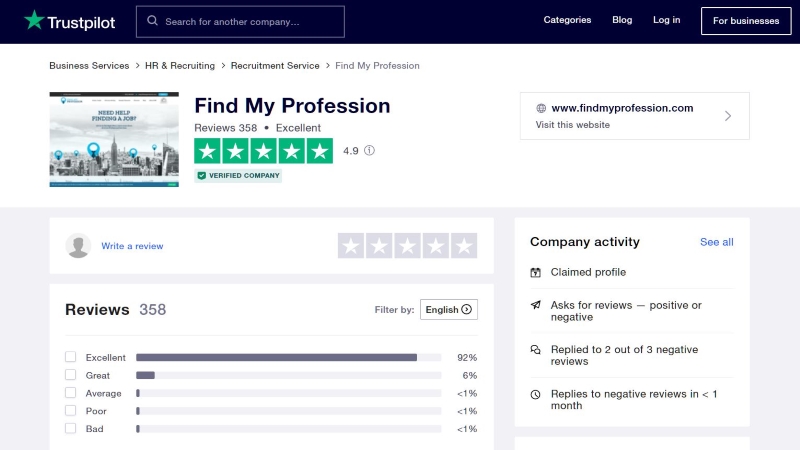This screenshot has height=450, width=800.
Task: Focus the Search for another company field
Action: [240, 21]
